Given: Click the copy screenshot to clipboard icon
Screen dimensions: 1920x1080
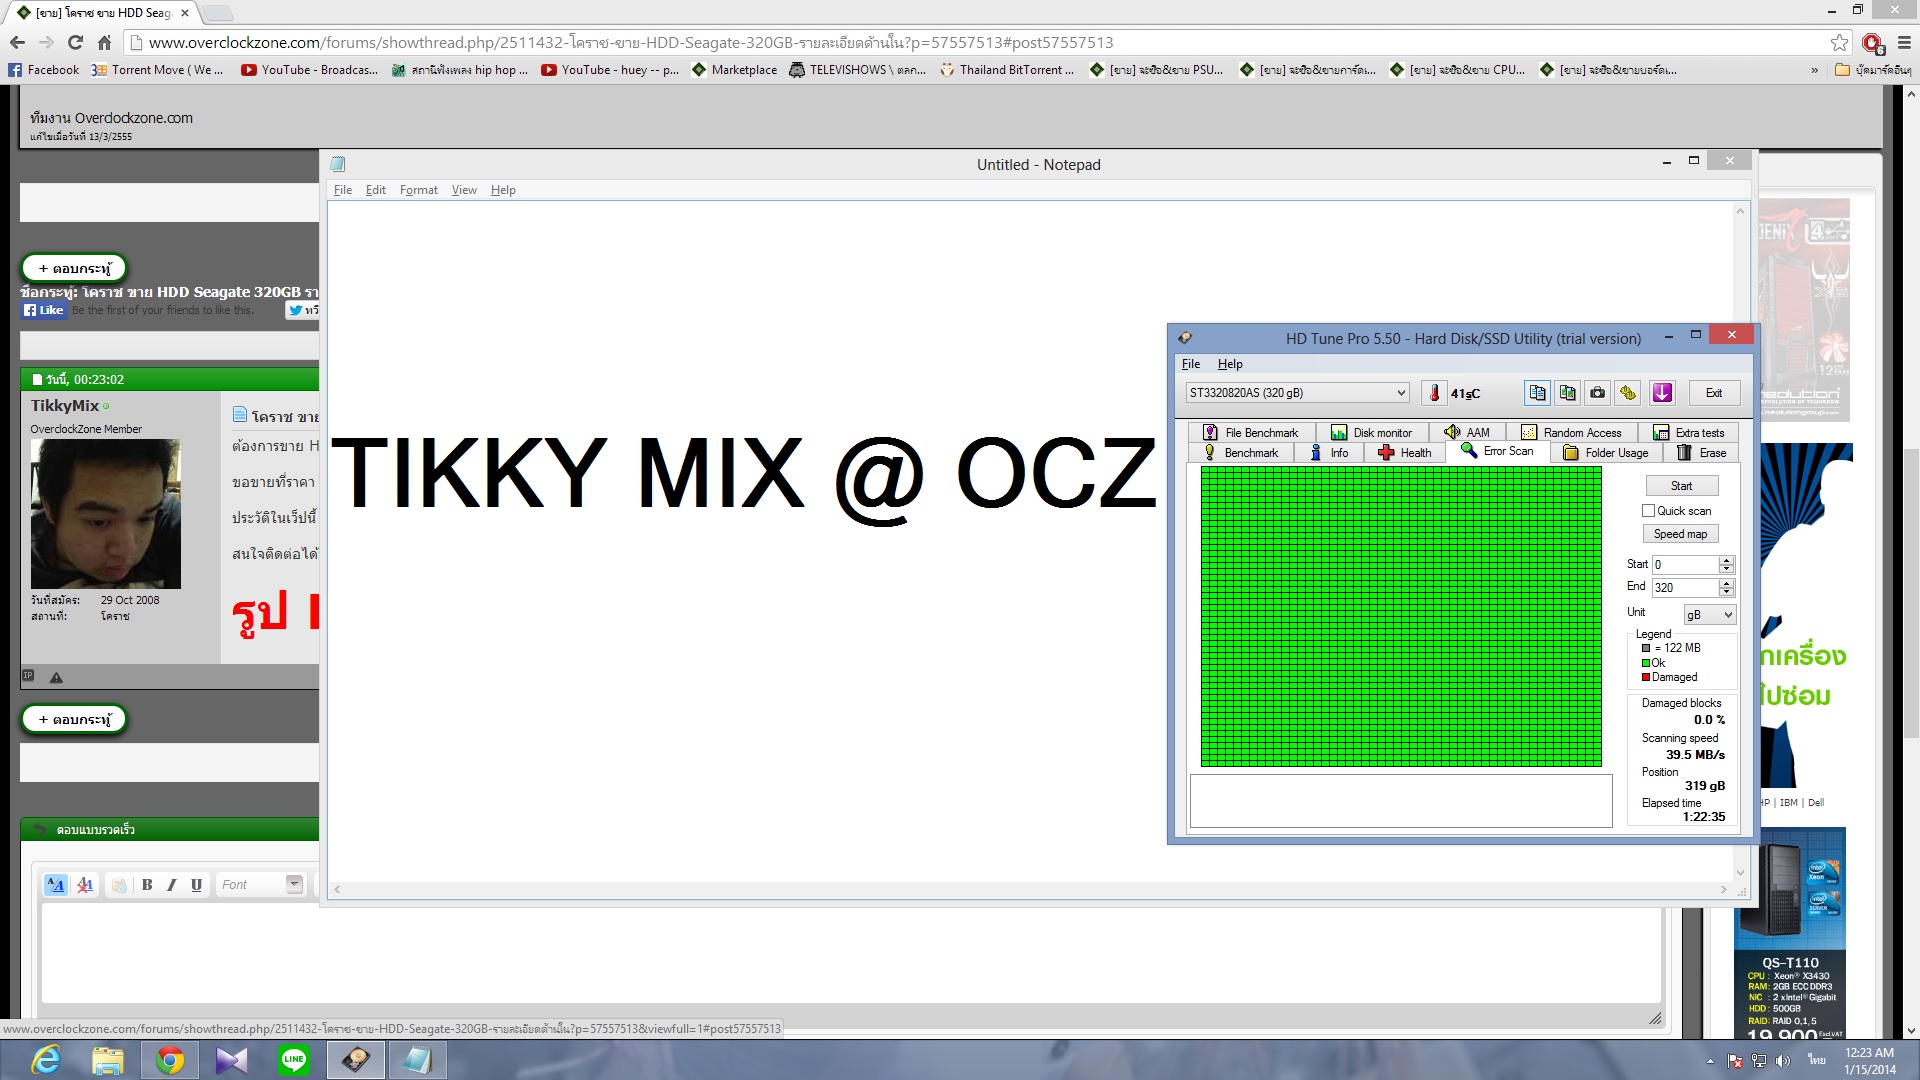Looking at the screenshot, I should pos(1567,393).
